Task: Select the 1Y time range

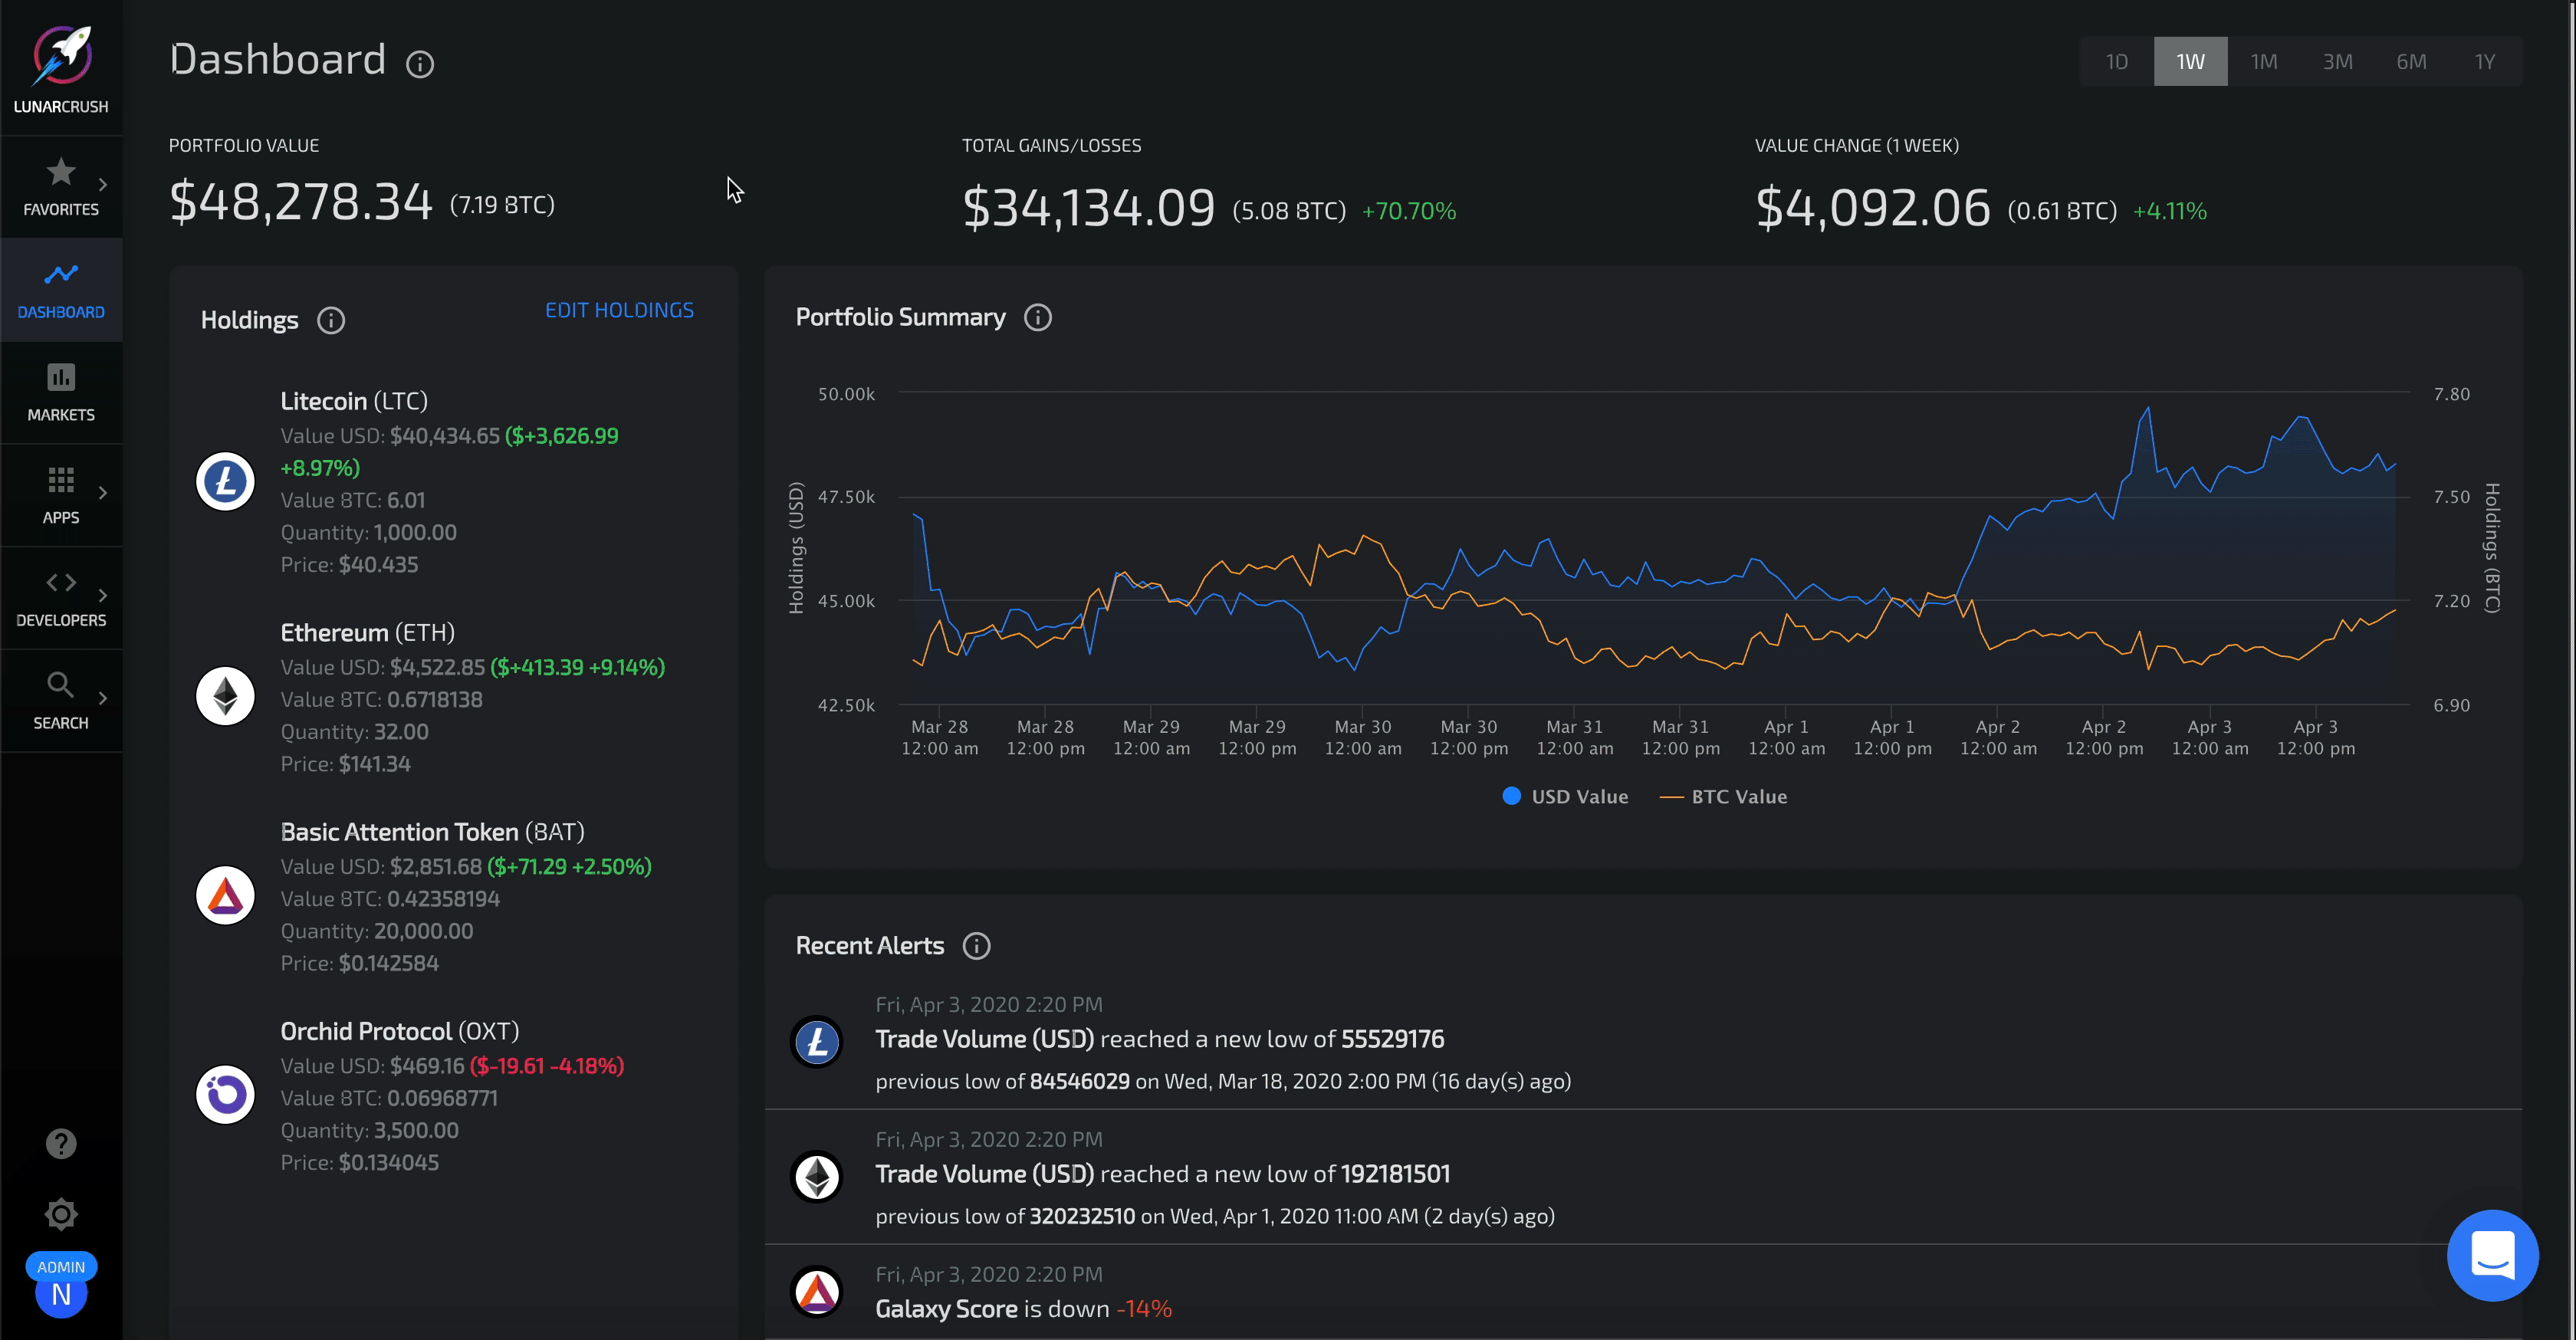Action: point(2485,62)
